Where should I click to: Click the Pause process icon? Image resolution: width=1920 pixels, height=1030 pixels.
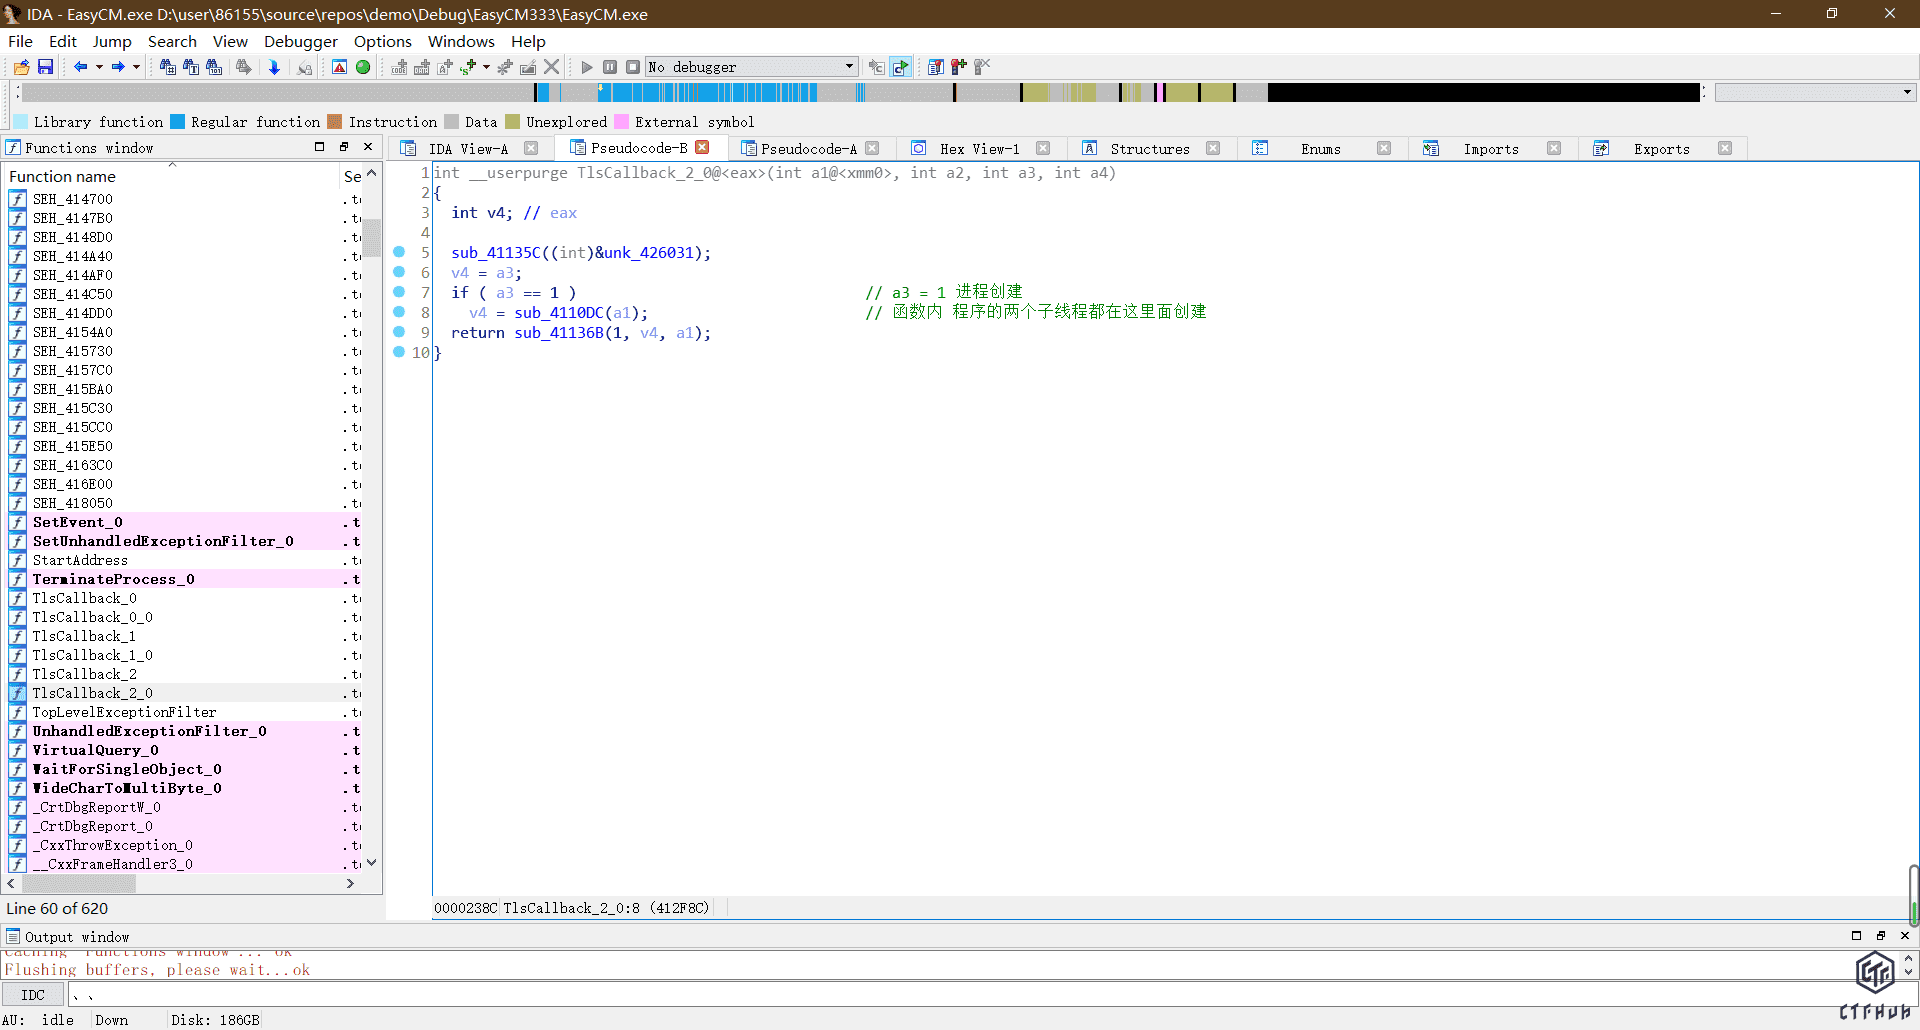[x=610, y=67]
